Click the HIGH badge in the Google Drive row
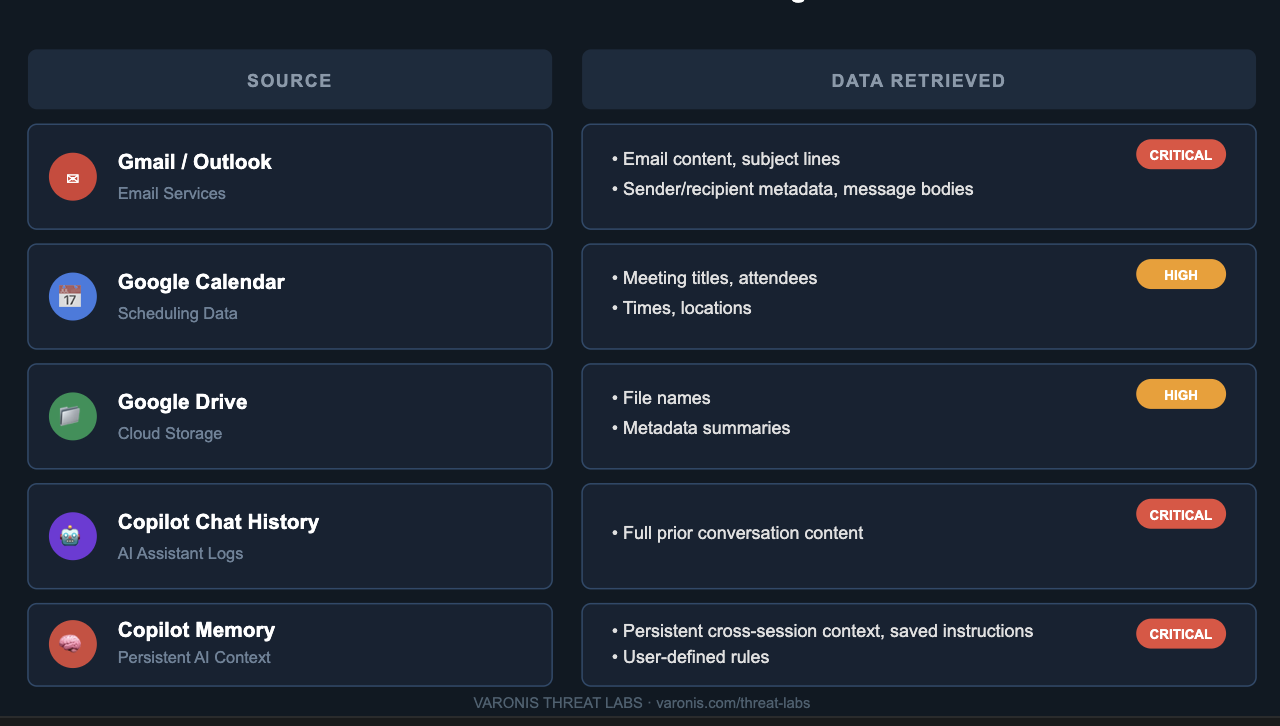 [x=1181, y=395]
